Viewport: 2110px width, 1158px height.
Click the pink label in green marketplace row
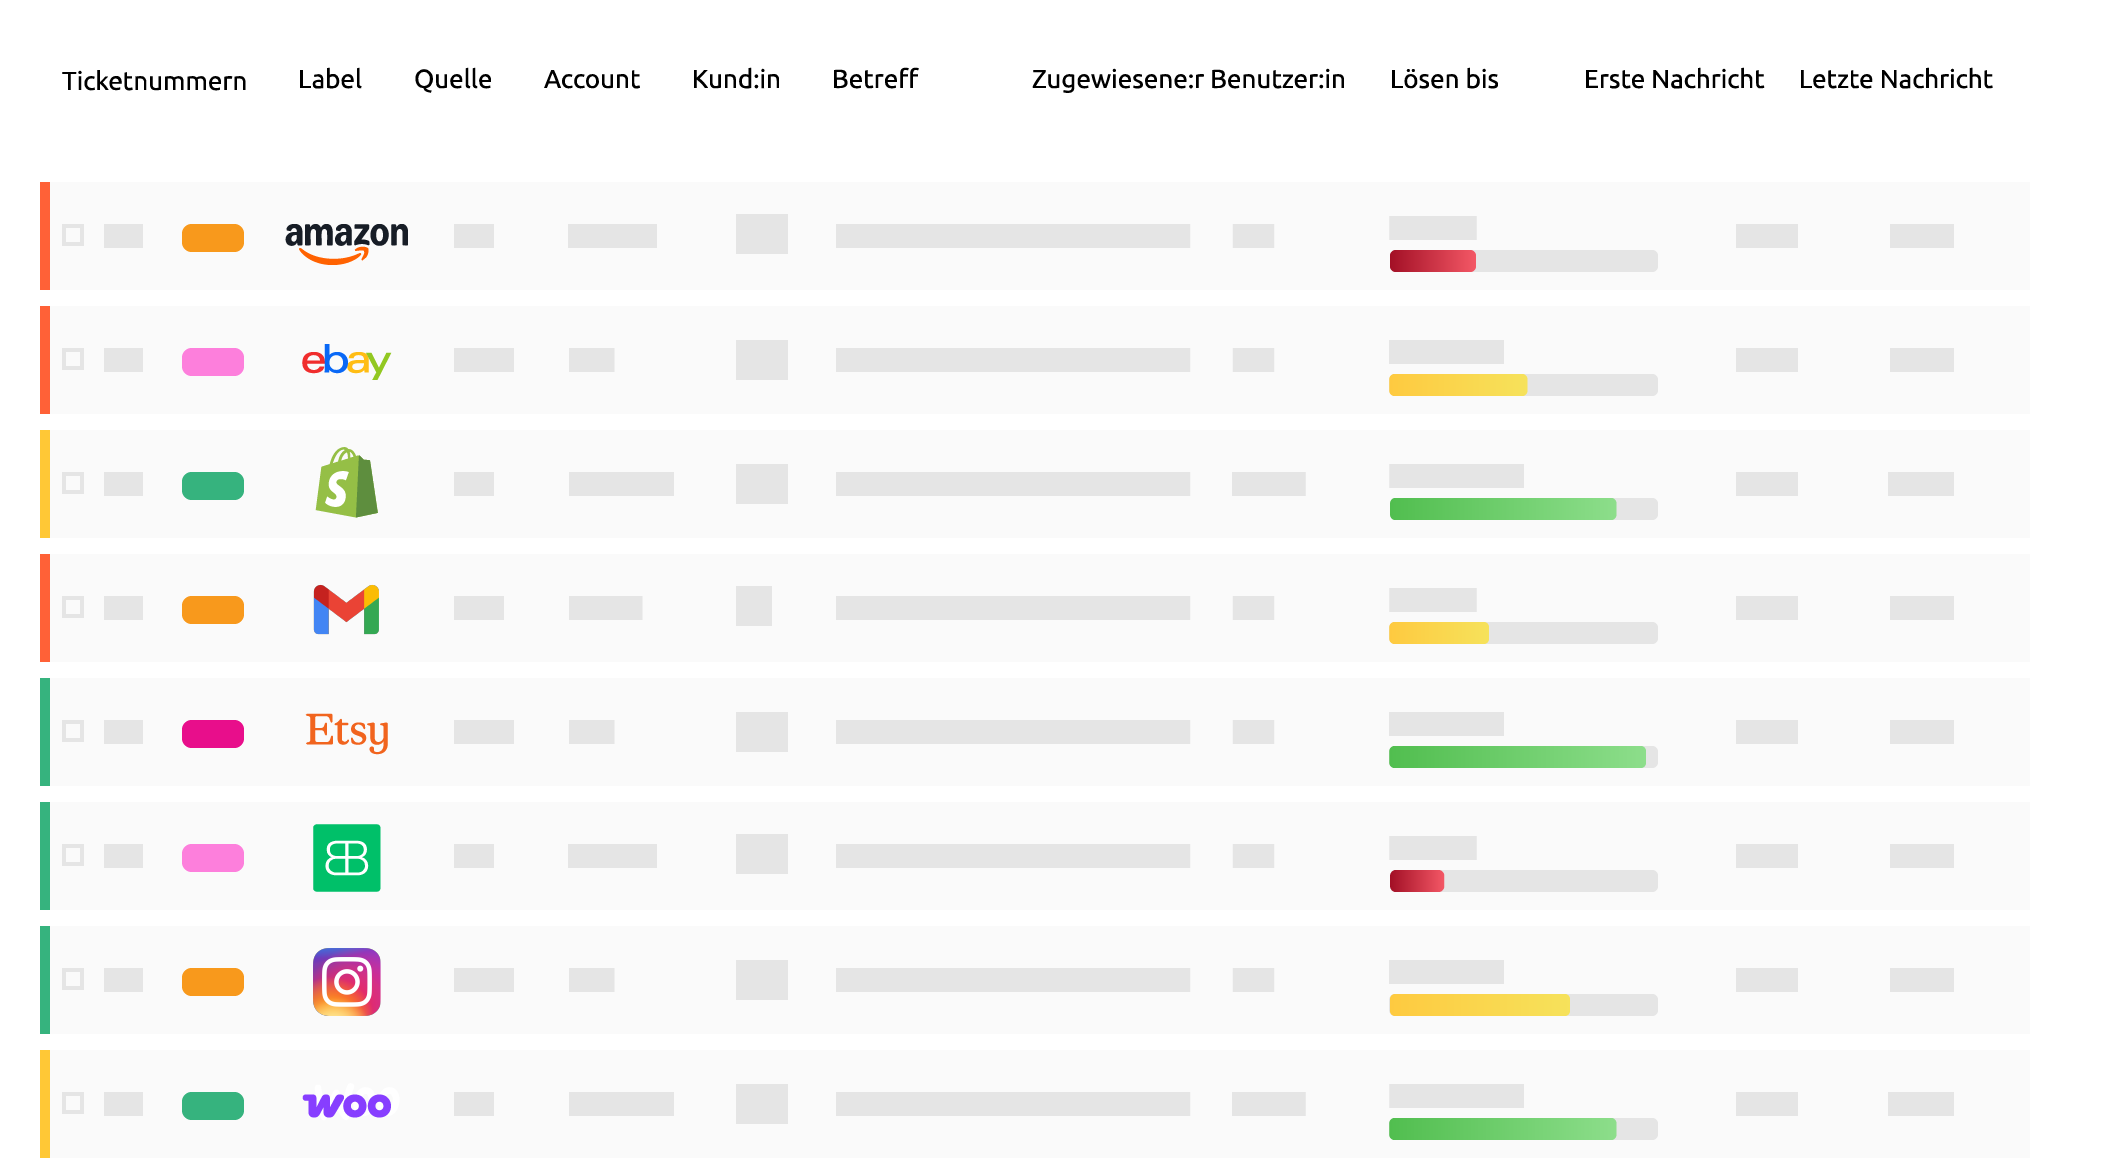[213, 858]
